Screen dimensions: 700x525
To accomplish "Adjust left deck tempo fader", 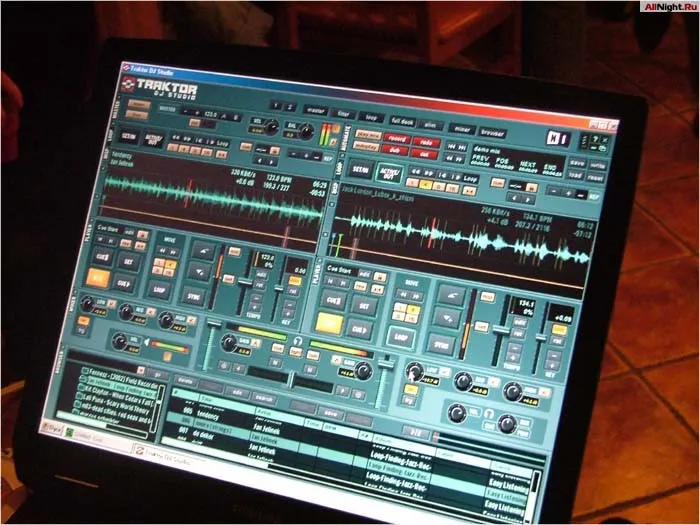I will tap(245, 282).
